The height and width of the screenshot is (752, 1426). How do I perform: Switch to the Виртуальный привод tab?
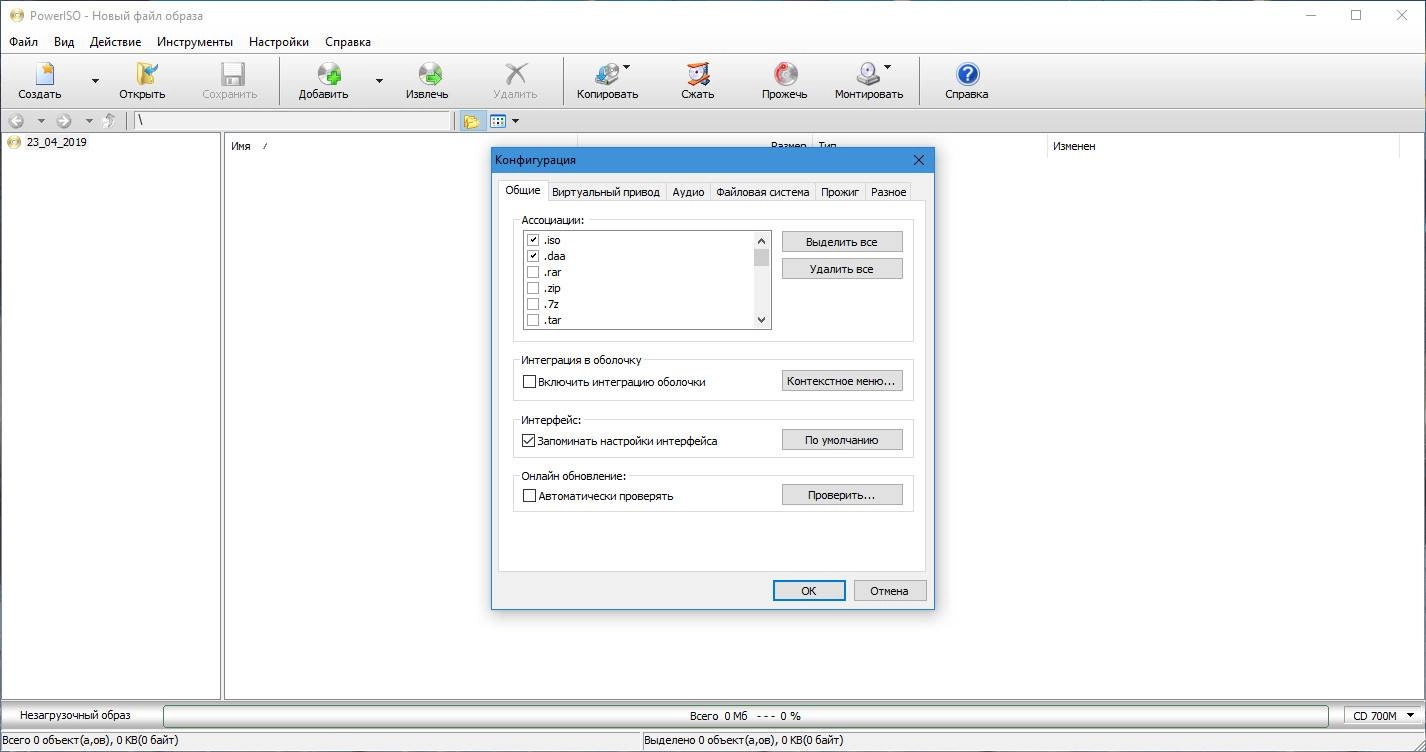606,192
